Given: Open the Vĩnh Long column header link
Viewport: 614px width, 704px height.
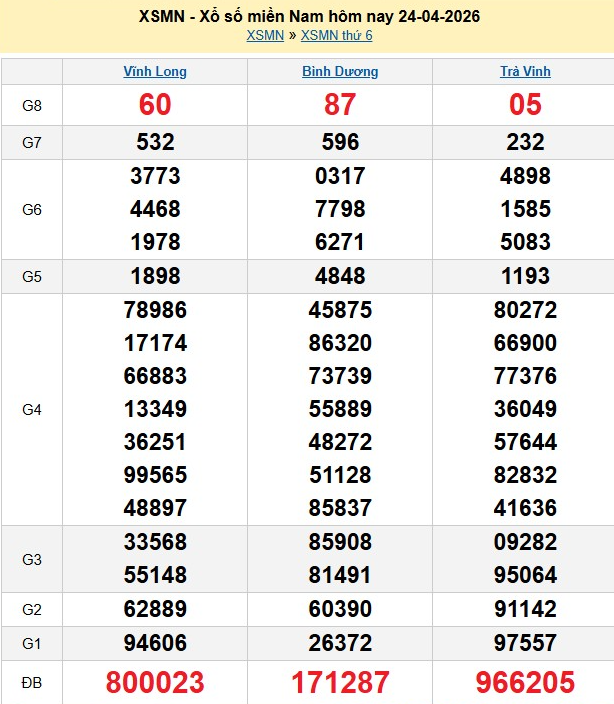Looking at the screenshot, I should (x=155, y=72).
